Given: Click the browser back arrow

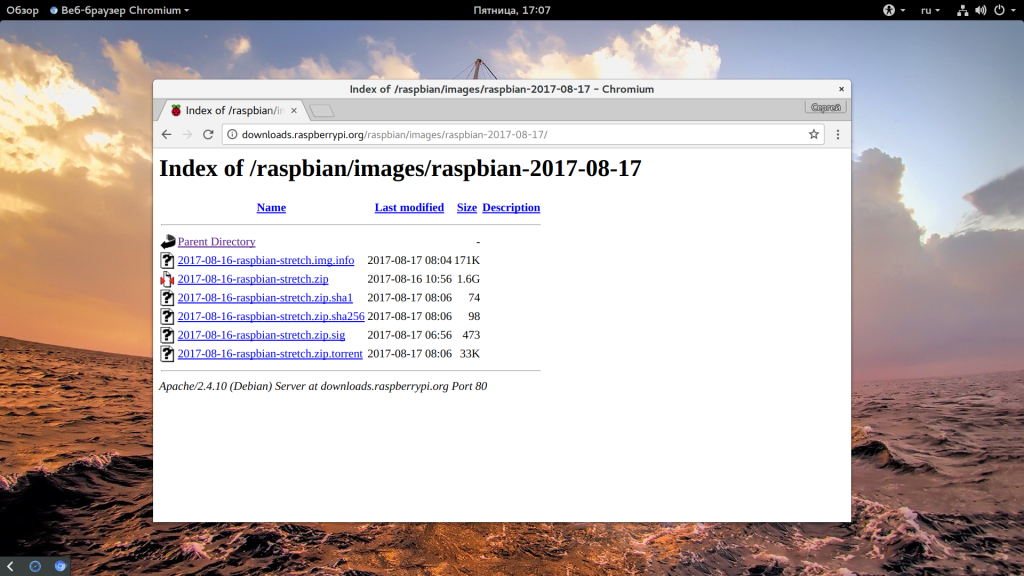Looking at the screenshot, I should click(x=167, y=134).
